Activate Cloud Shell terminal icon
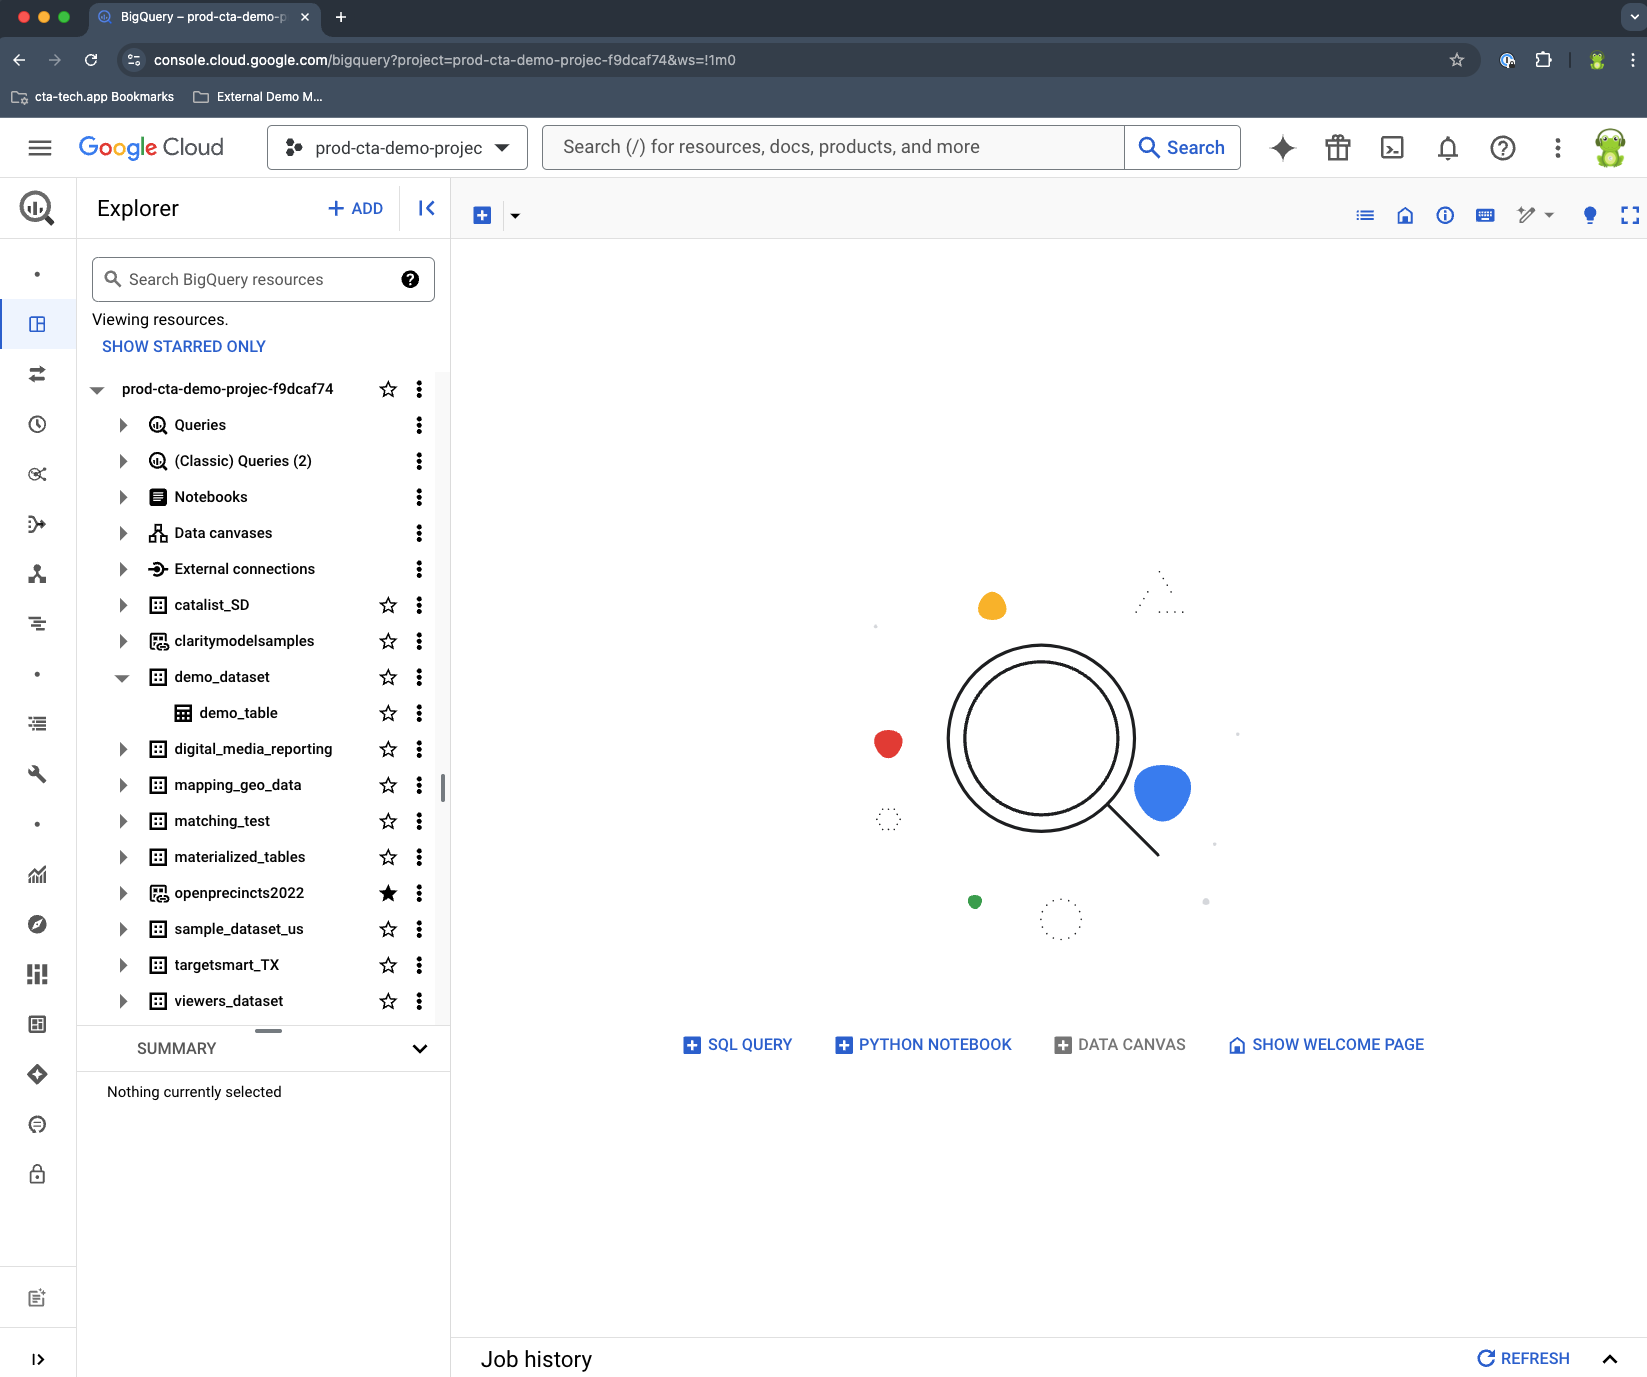This screenshot has height=1377, width=1647. (1392, 148)
